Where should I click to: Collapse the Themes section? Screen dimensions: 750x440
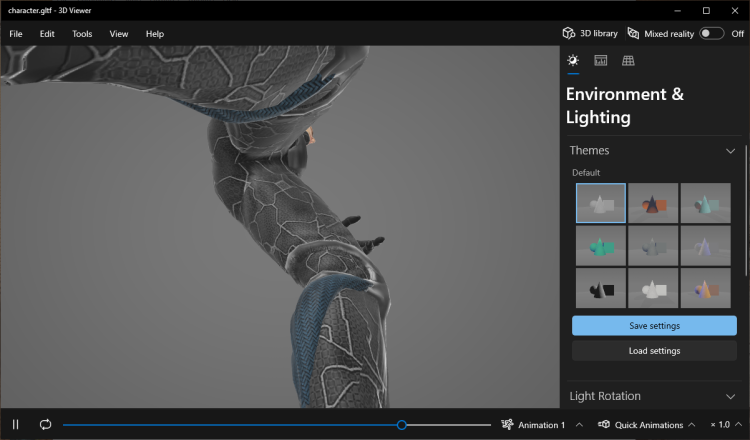click(731, 151)
